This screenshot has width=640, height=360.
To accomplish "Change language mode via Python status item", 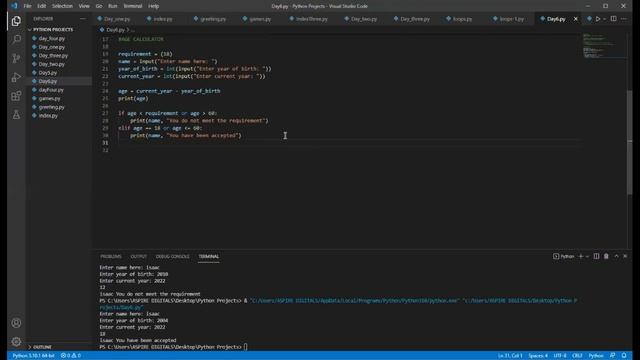I will click(x=596, y=356).
